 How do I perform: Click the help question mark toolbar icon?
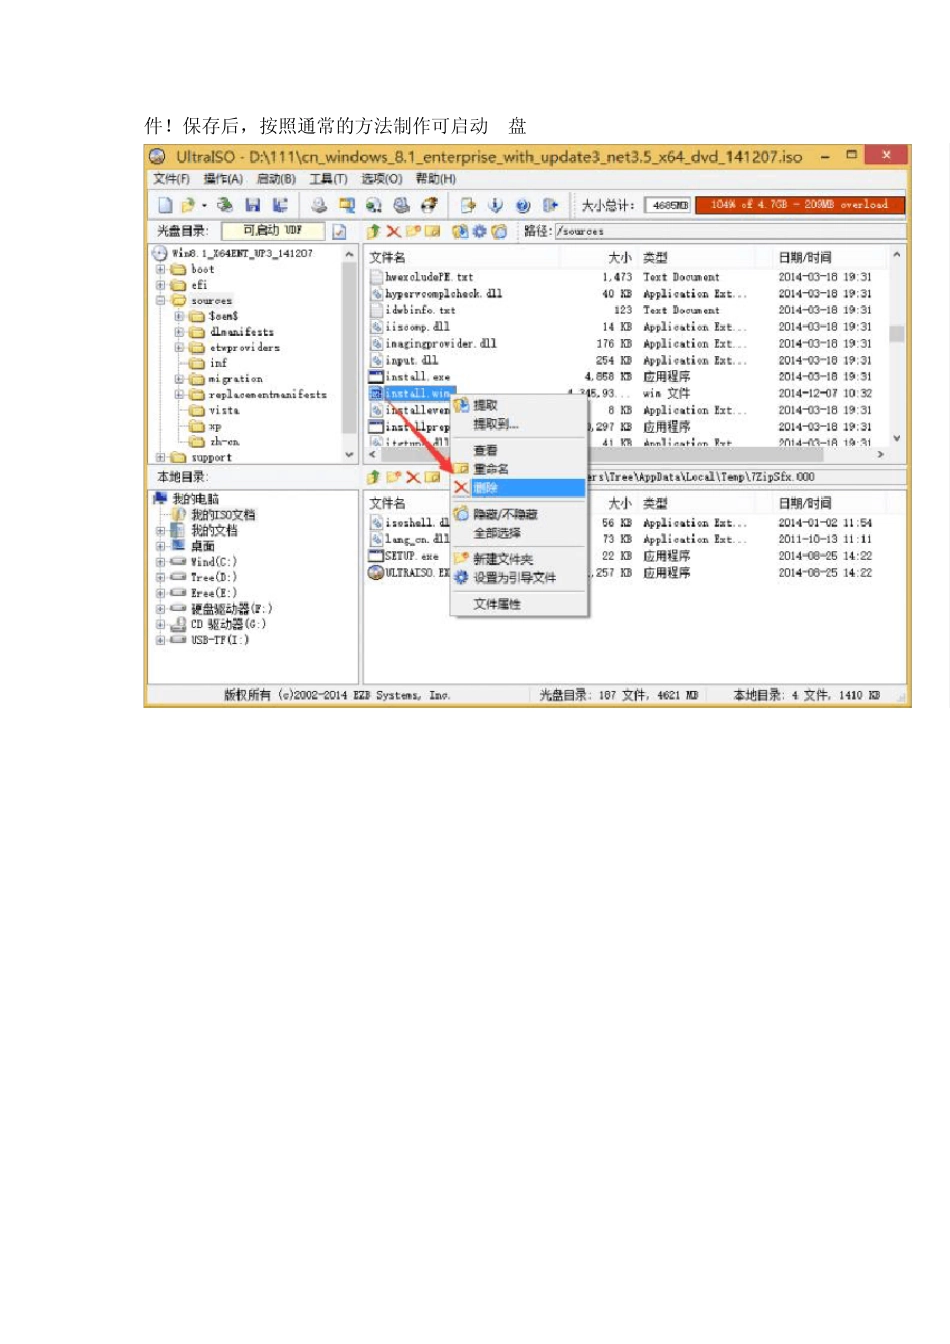click(522, 205)
